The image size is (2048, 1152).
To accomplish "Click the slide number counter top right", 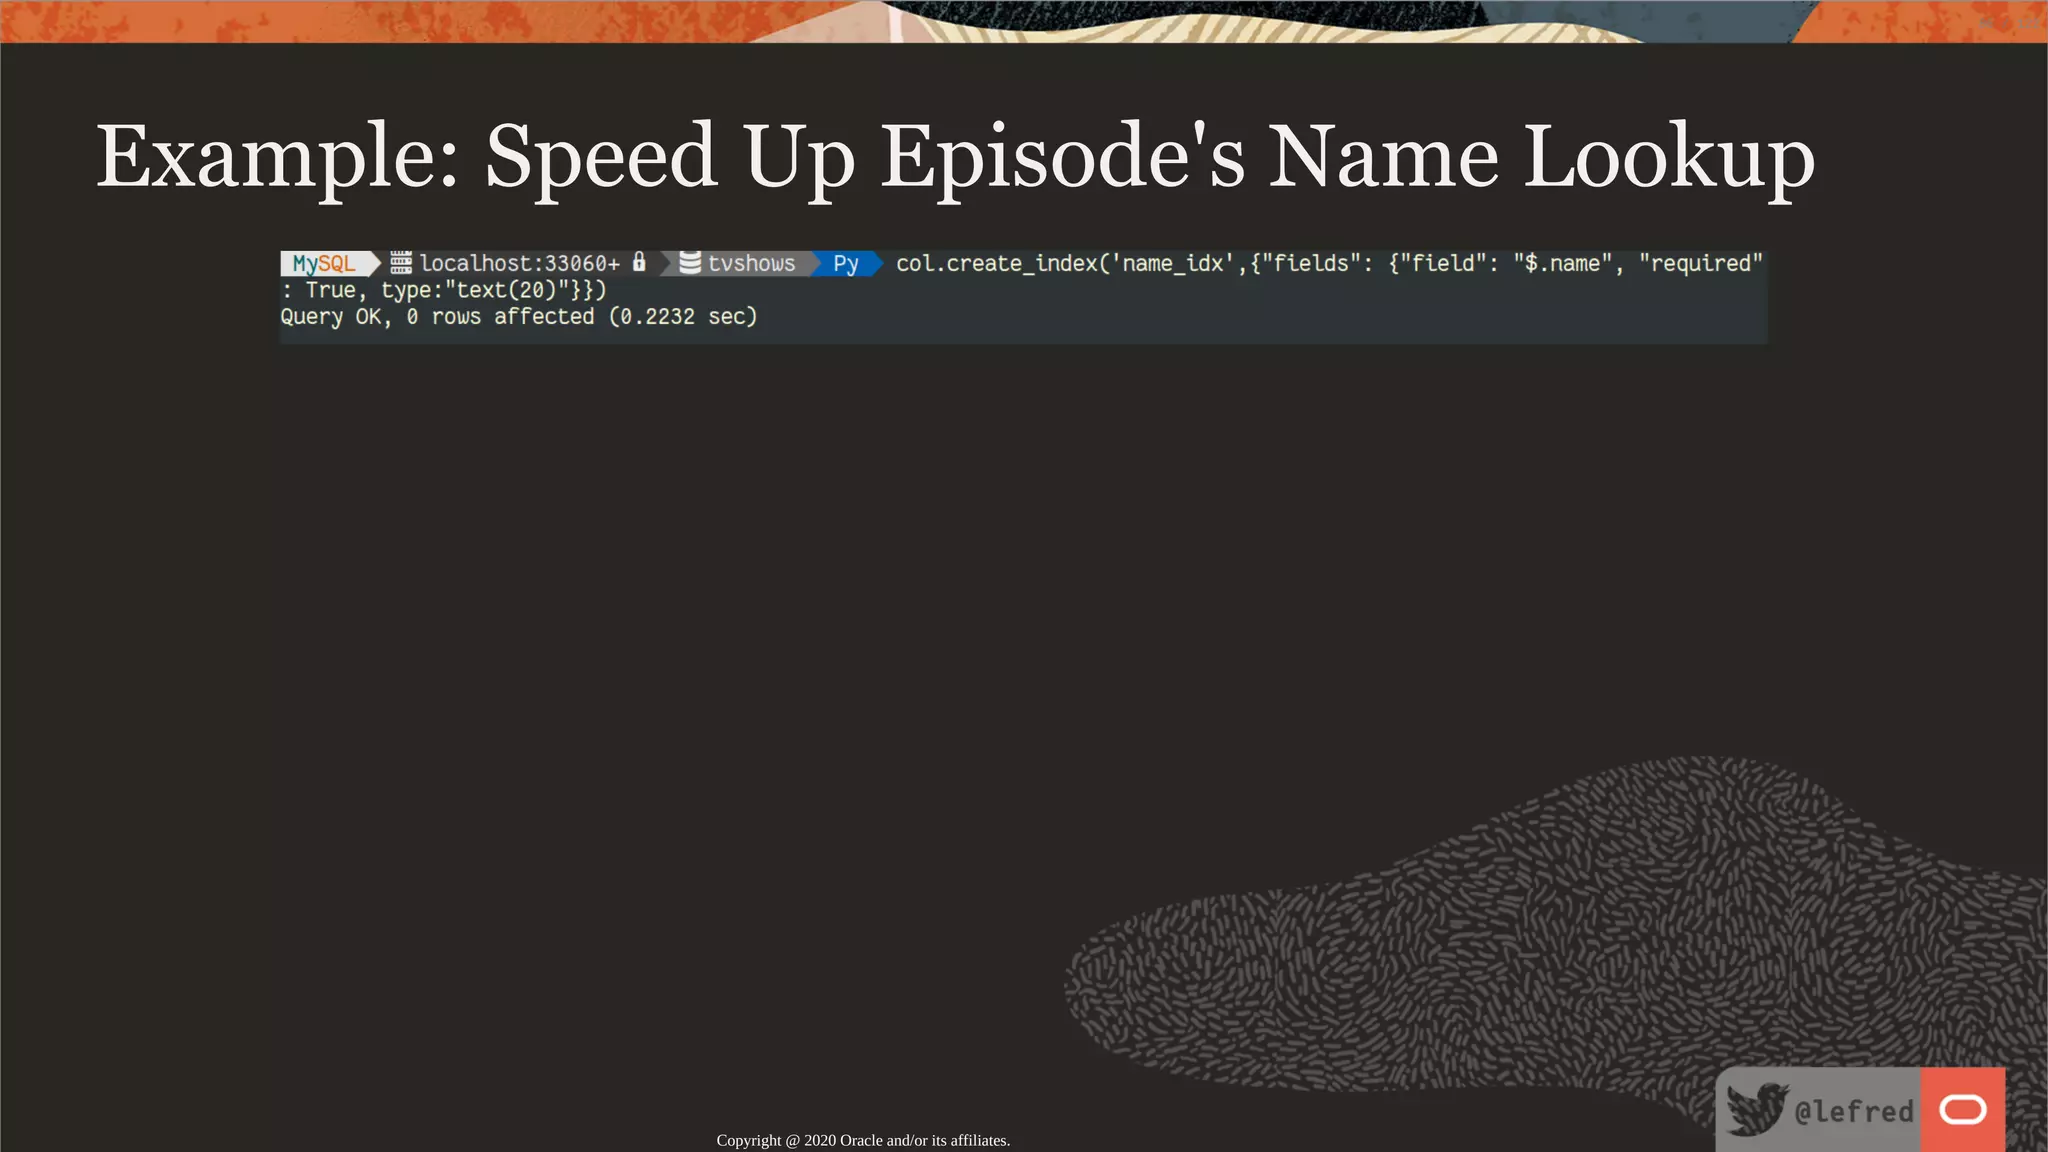I will pyautogui.click(x=2008, y=22).
